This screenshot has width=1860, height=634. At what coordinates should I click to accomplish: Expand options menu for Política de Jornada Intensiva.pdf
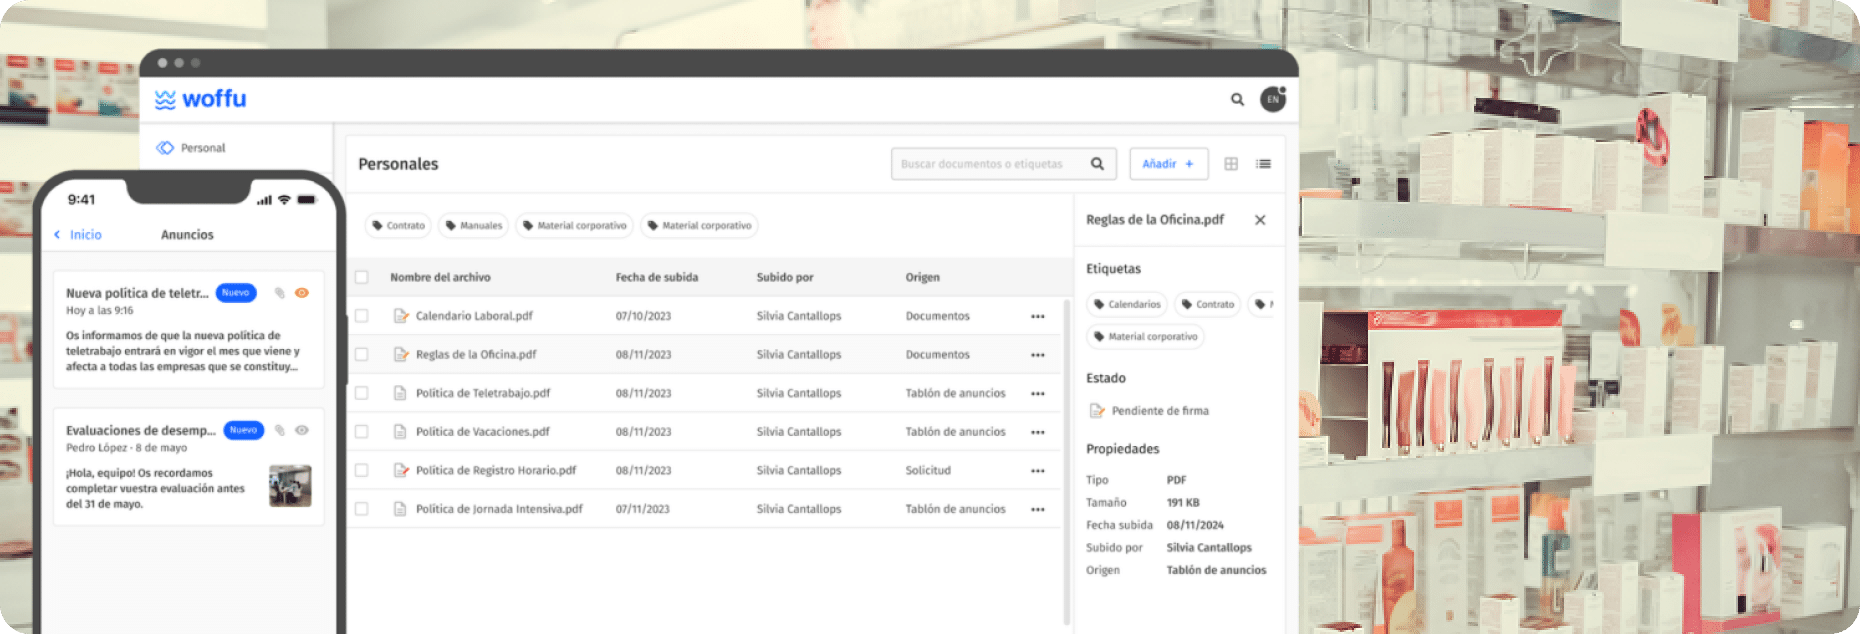pos(1037,509)
